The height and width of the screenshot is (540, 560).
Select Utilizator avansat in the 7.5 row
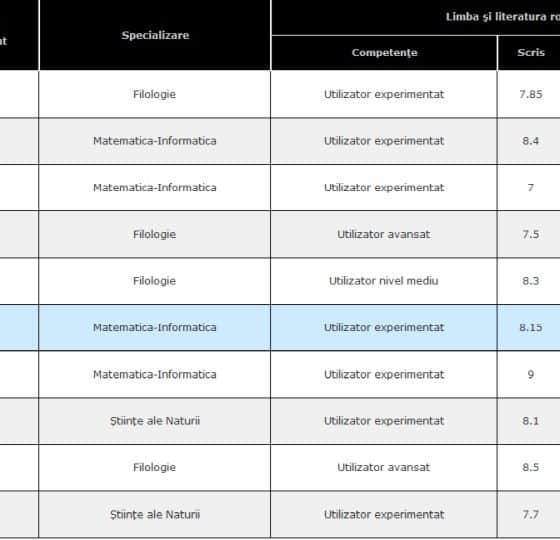point(384,234)
